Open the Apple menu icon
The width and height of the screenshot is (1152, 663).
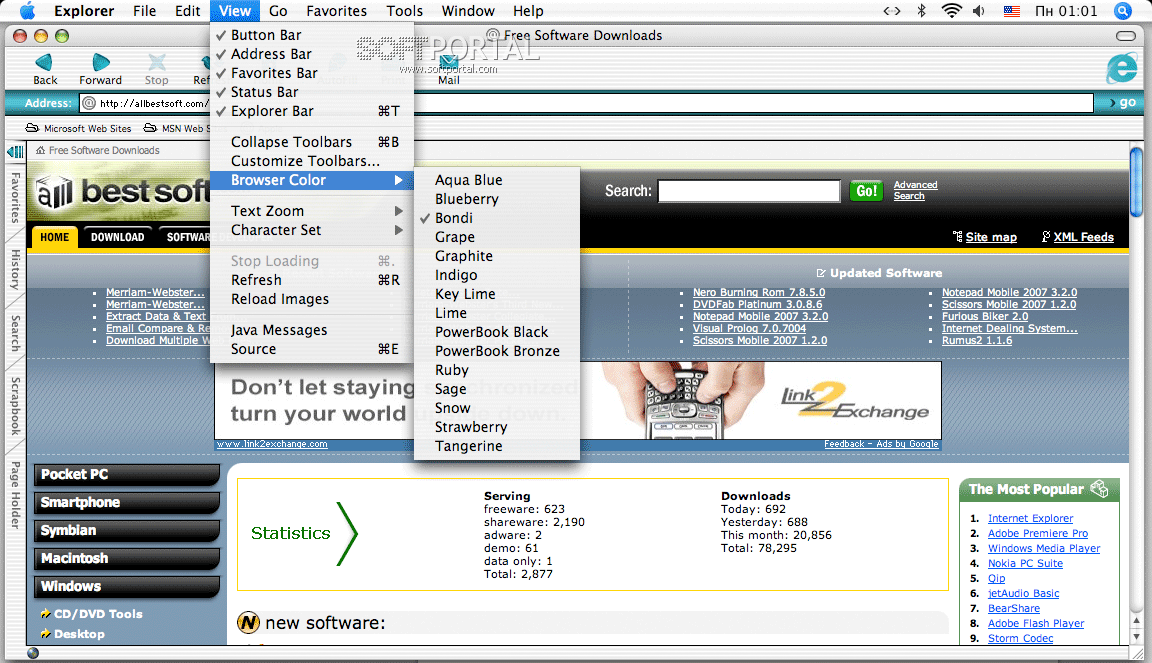pos(27,10)
